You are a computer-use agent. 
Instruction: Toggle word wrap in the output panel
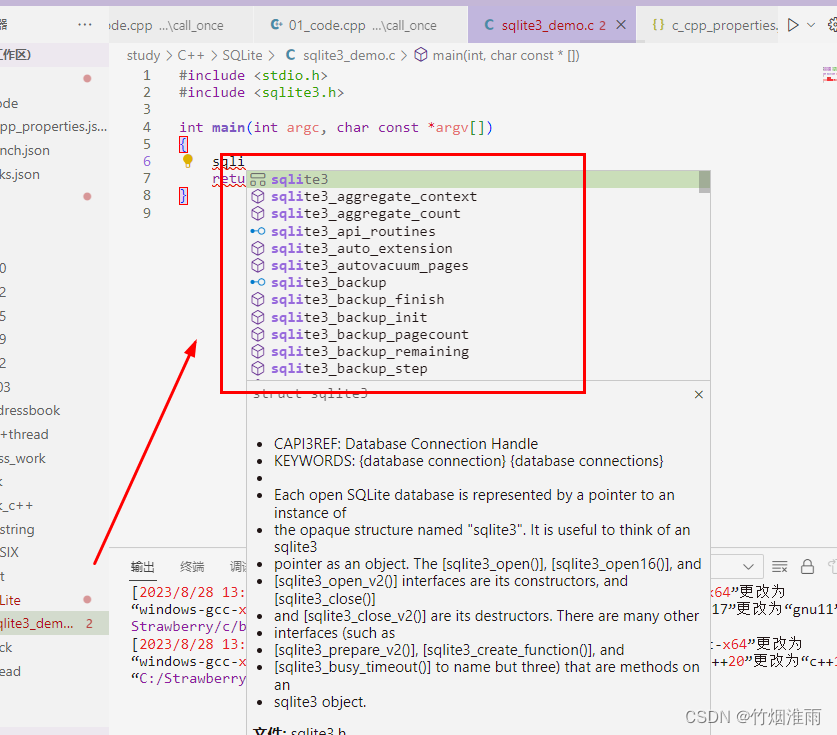pyautogui.click(x=833, y=565)
